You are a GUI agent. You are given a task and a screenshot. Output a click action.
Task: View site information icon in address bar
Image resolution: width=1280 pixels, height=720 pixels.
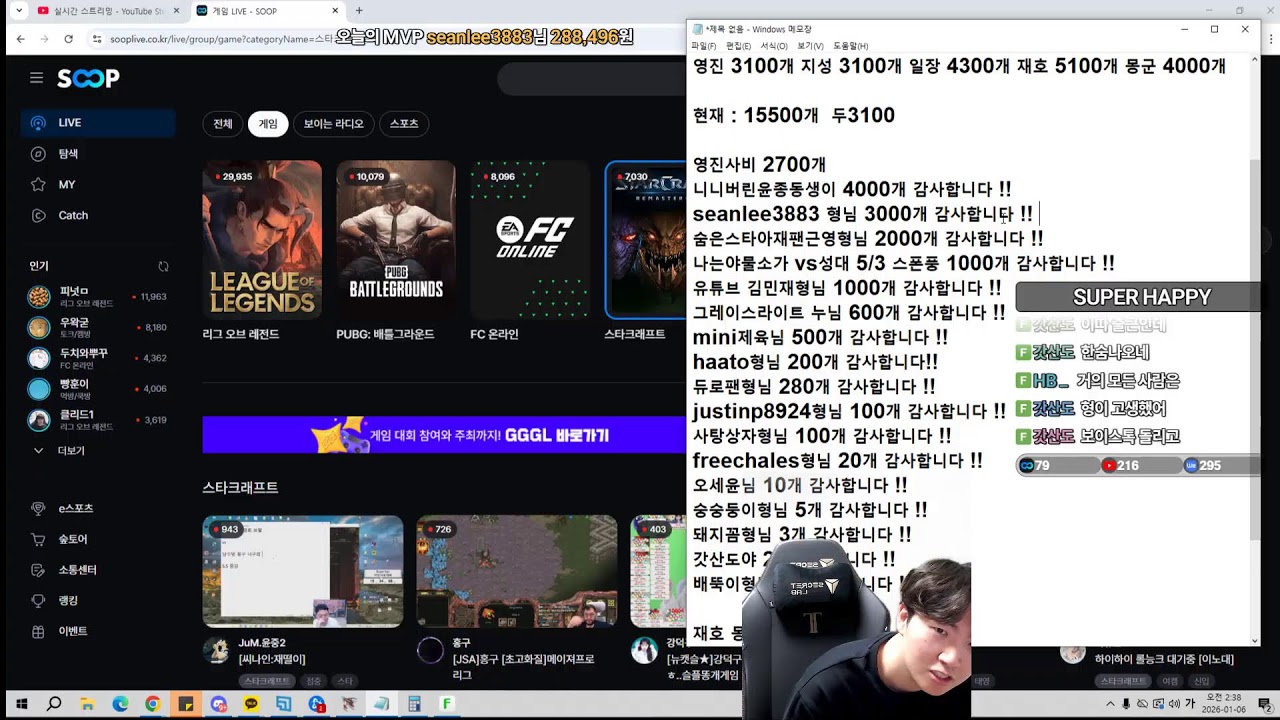[x=97, y=39]
